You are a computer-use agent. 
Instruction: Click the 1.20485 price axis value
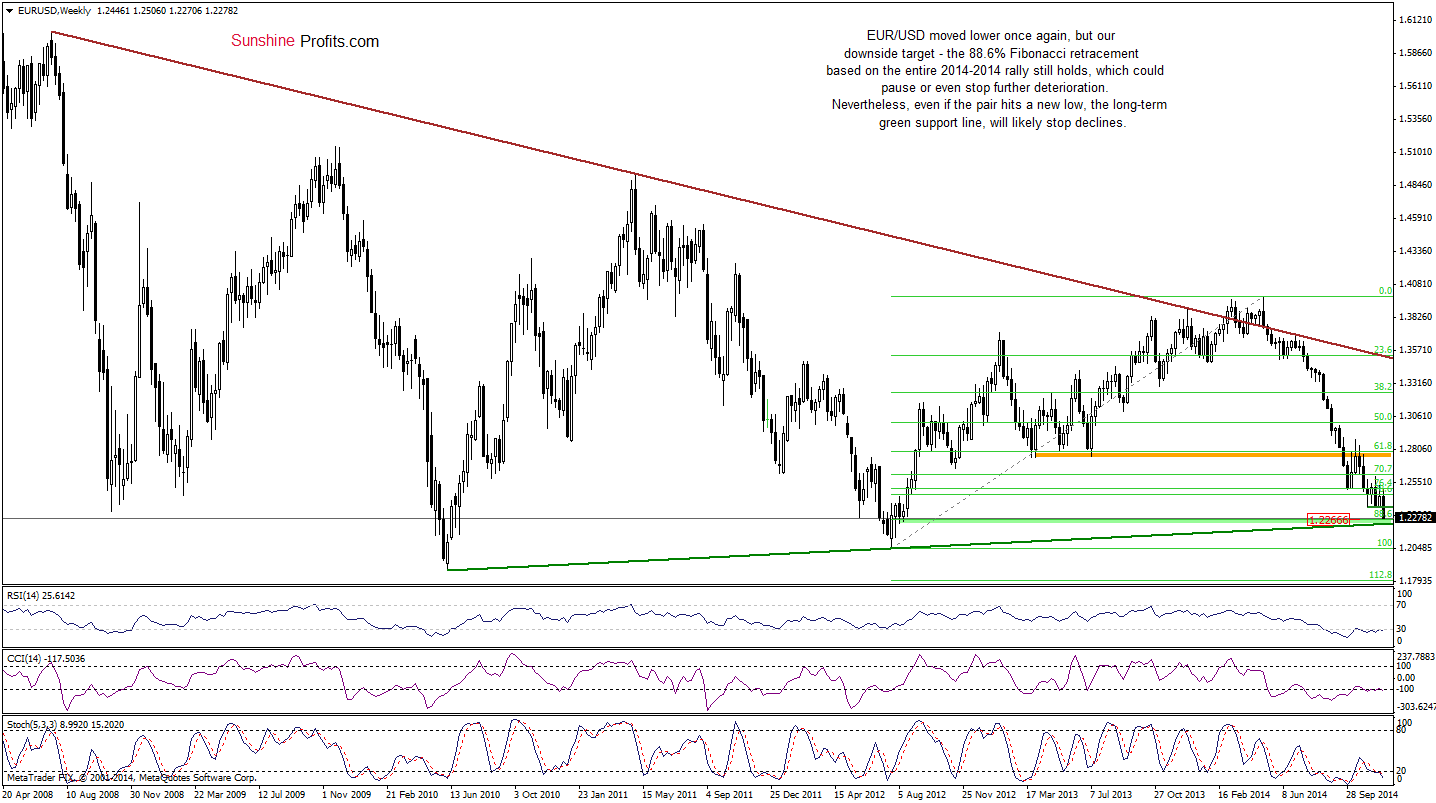1415,548
